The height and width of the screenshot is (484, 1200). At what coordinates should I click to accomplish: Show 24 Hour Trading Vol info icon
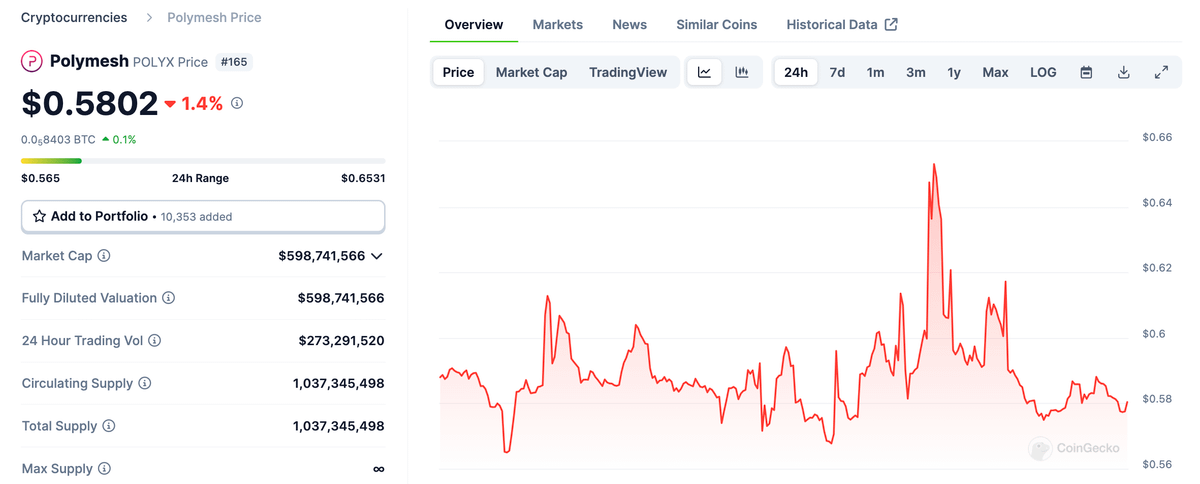click(x=155, y=341)
